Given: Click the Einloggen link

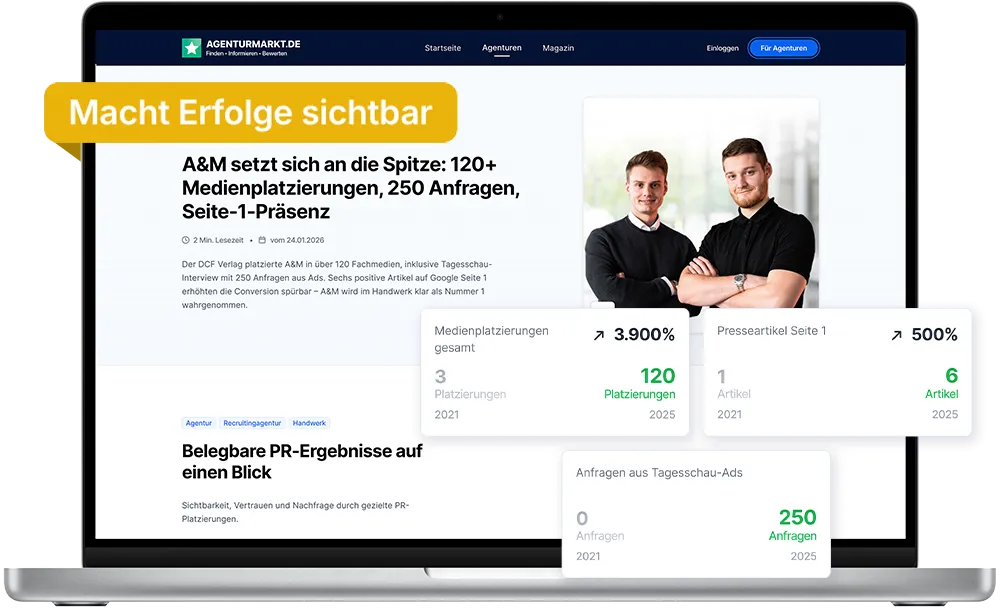Looking at the screenshot, I should pyautogui.click(x=722, y=47).
